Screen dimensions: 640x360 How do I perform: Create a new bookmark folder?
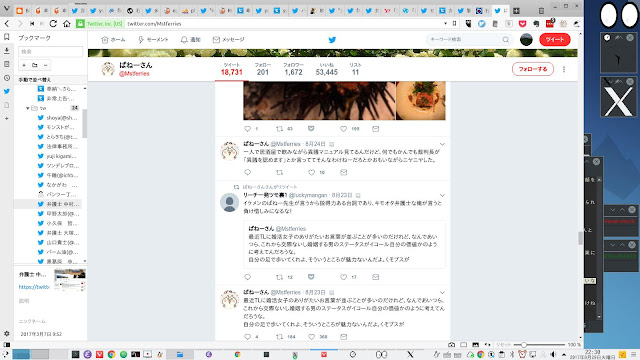coord(35,65)
